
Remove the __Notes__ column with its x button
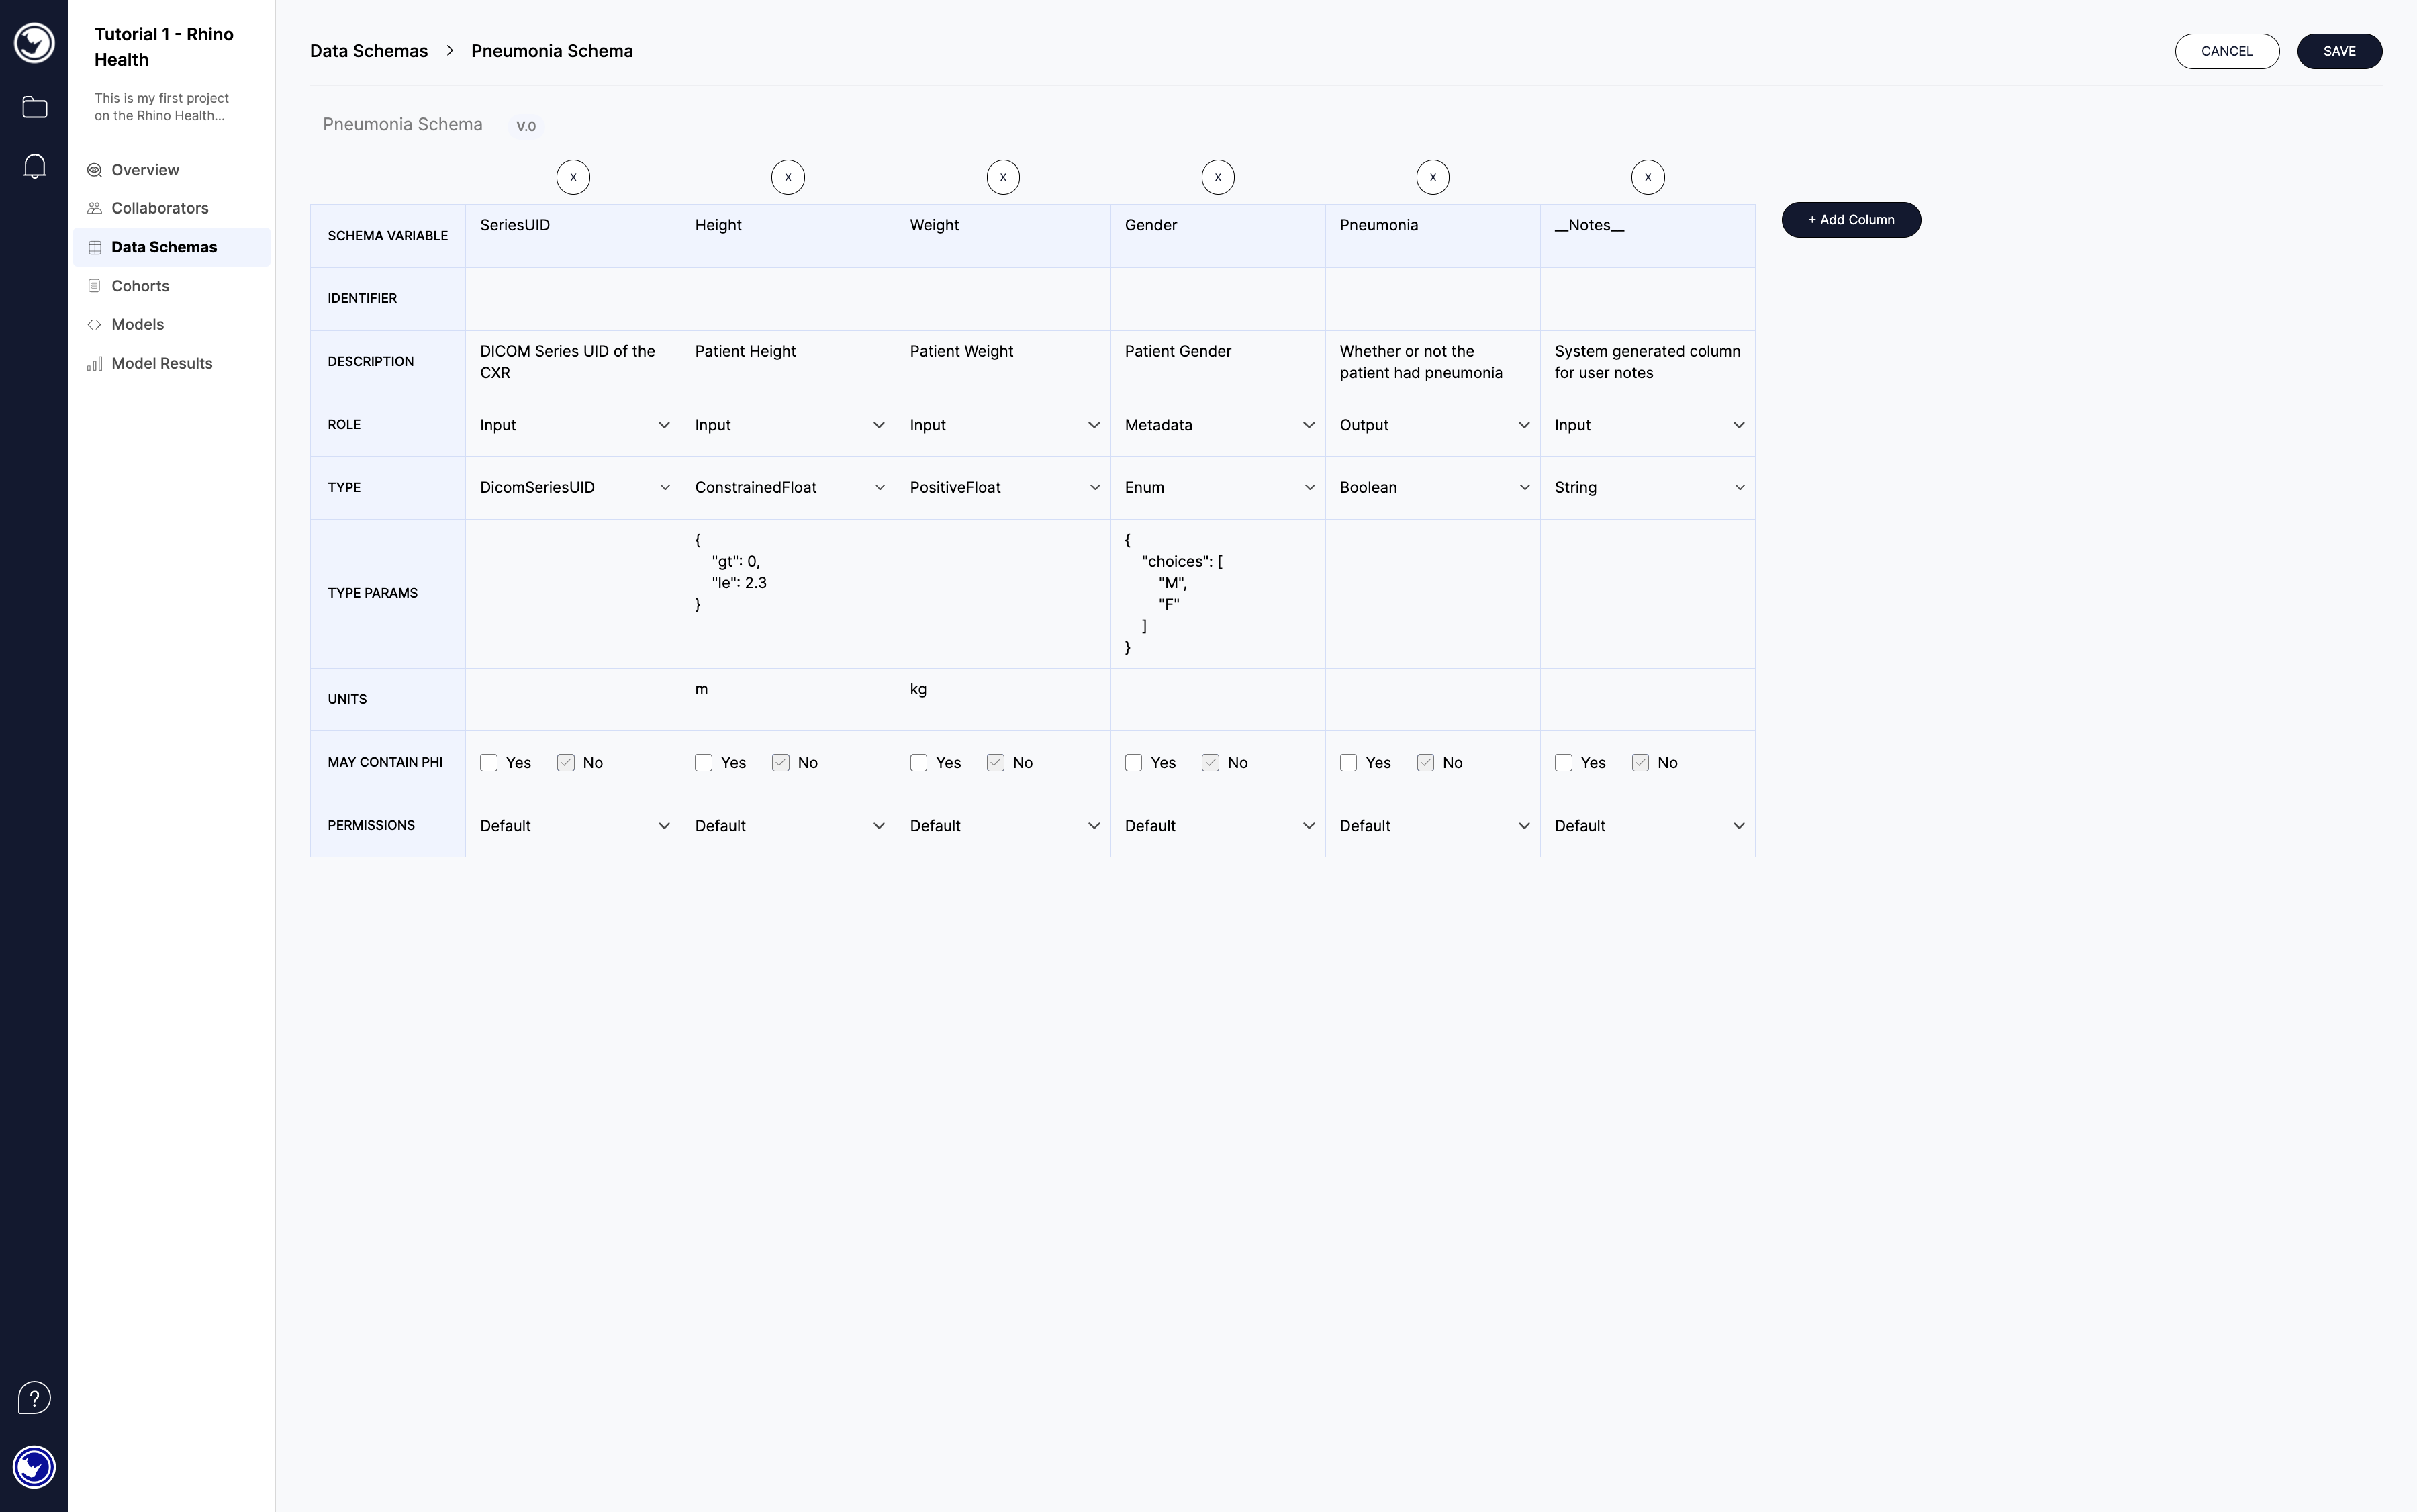click(1648, 177)
